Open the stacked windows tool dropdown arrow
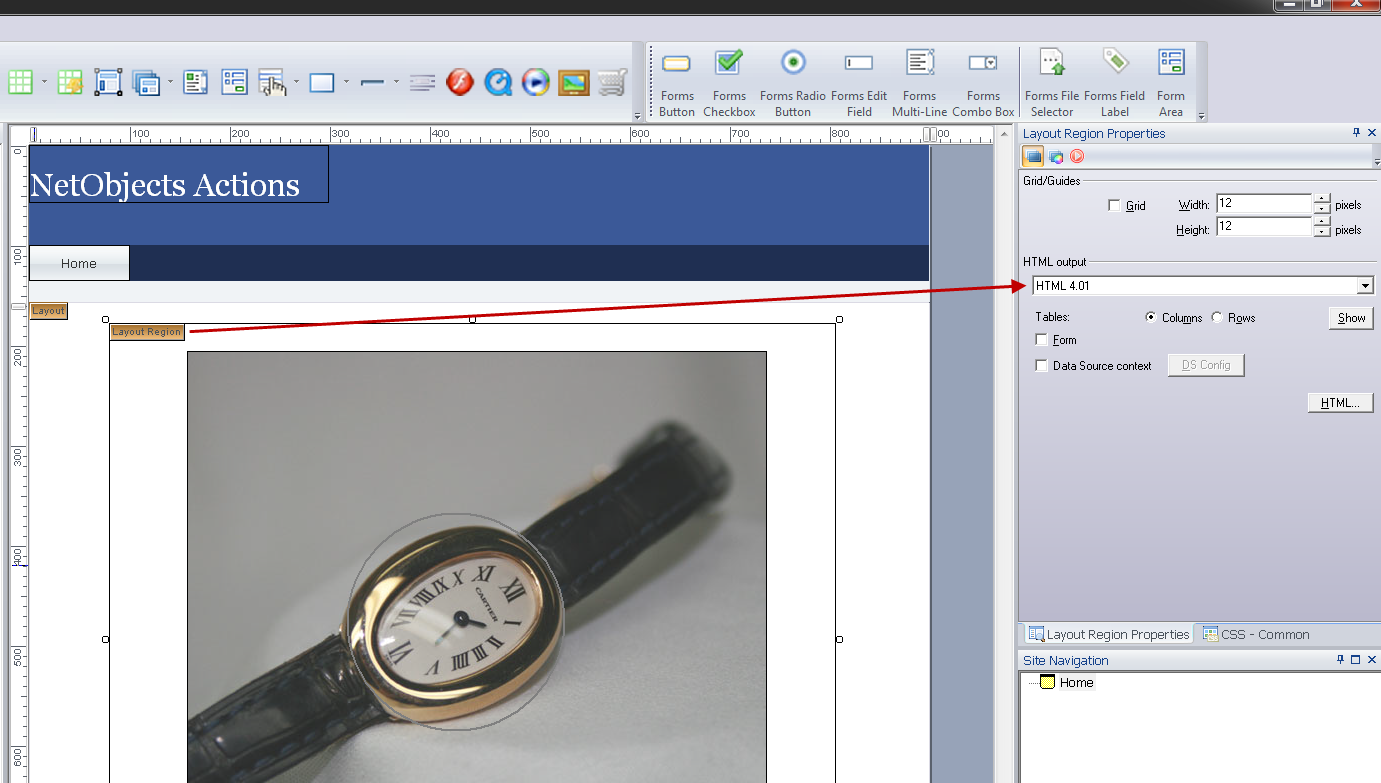This screenshot has height=783, width=1381. 170,83
